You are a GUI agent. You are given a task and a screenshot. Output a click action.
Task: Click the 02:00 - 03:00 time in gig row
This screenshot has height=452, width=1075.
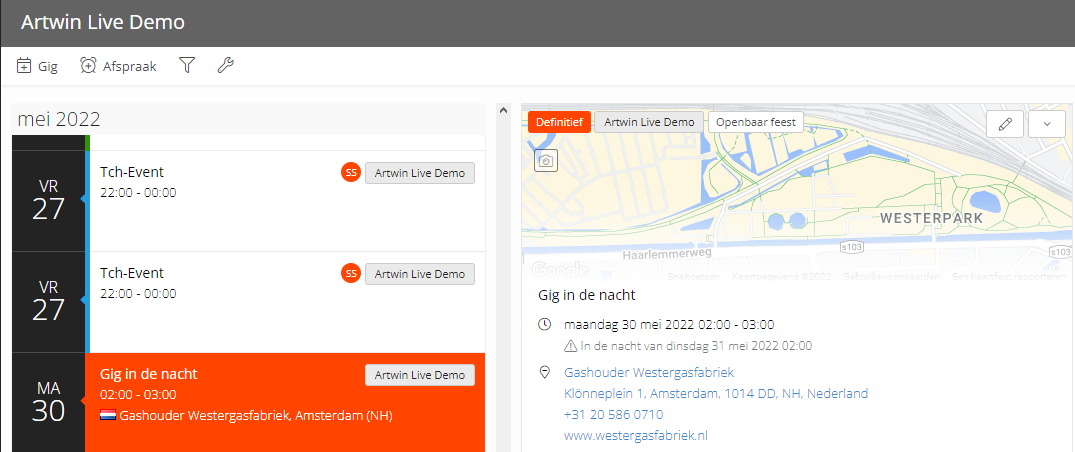138,394
